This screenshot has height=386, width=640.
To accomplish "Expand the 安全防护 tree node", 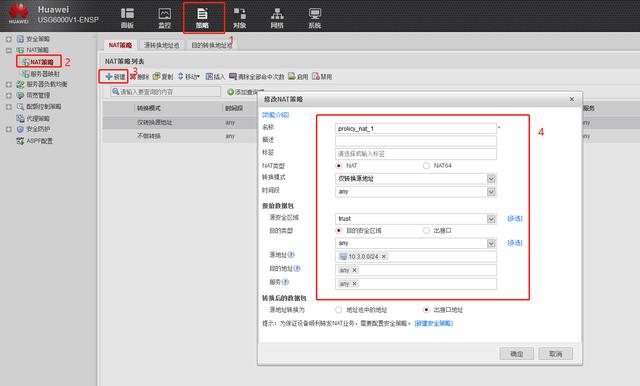I will pyautogui.click(x=9, y=129).
